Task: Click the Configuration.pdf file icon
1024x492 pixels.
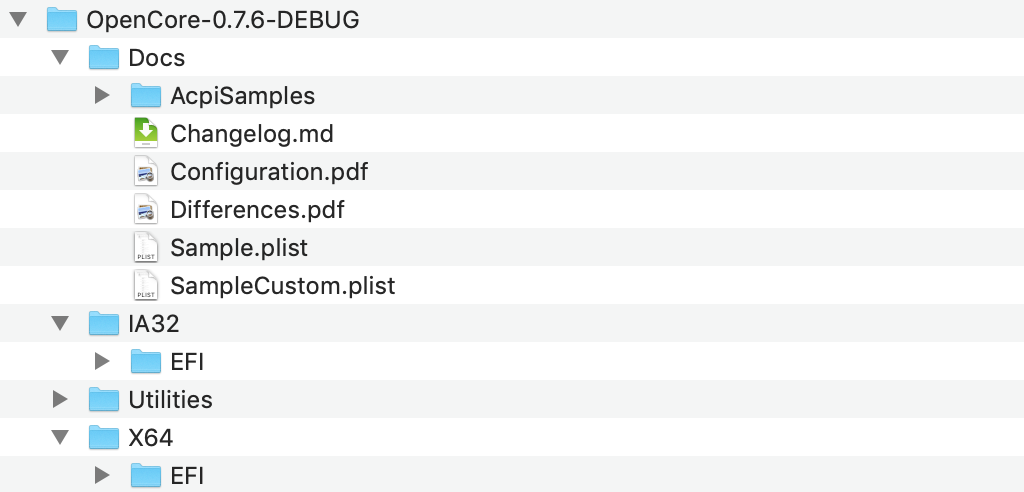Action: click(146, 172)
